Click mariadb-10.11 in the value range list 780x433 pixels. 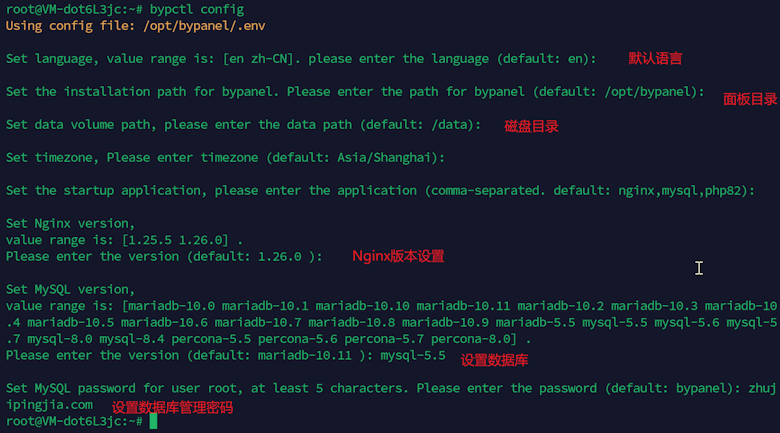click(x=464, y=306)
